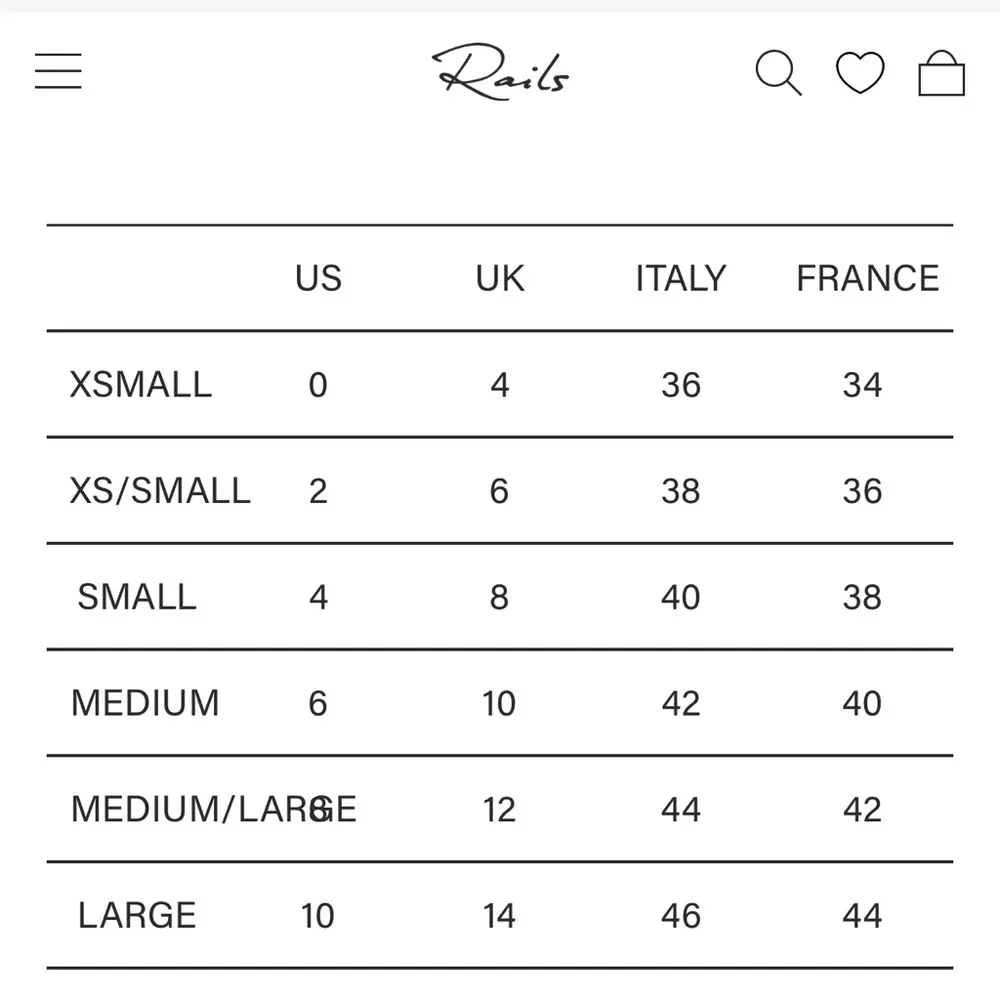Select the XSMALL row label

tap(141, 385)
